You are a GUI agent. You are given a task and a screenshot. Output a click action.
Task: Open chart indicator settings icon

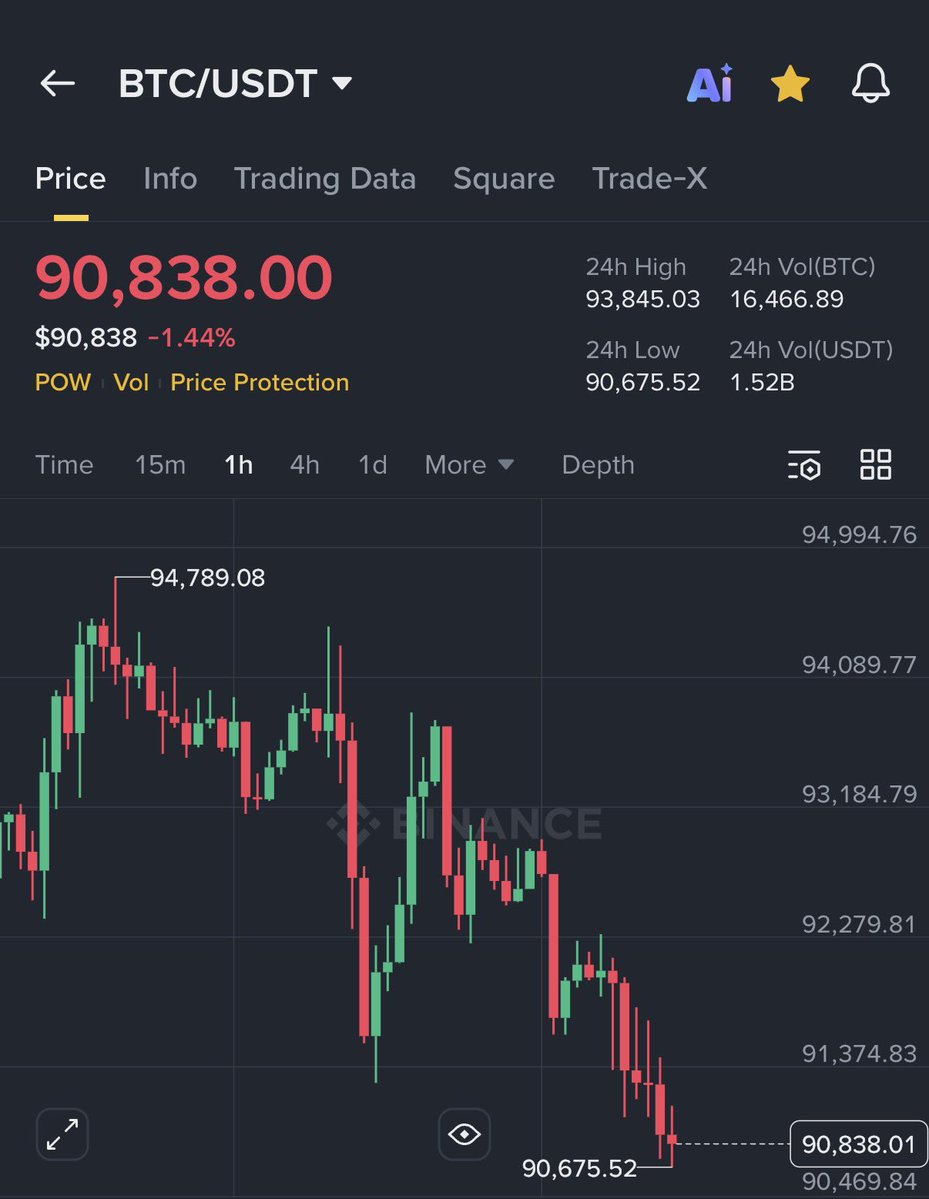click(x=804, y=465)
